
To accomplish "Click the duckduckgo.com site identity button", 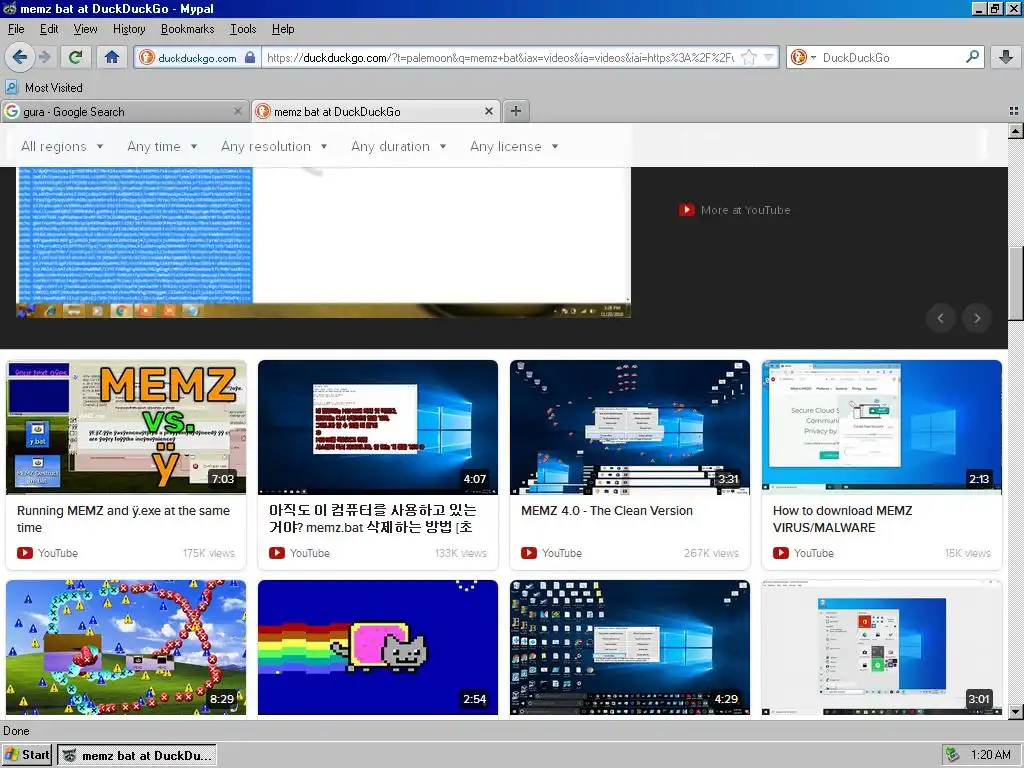I will [197, 57].
